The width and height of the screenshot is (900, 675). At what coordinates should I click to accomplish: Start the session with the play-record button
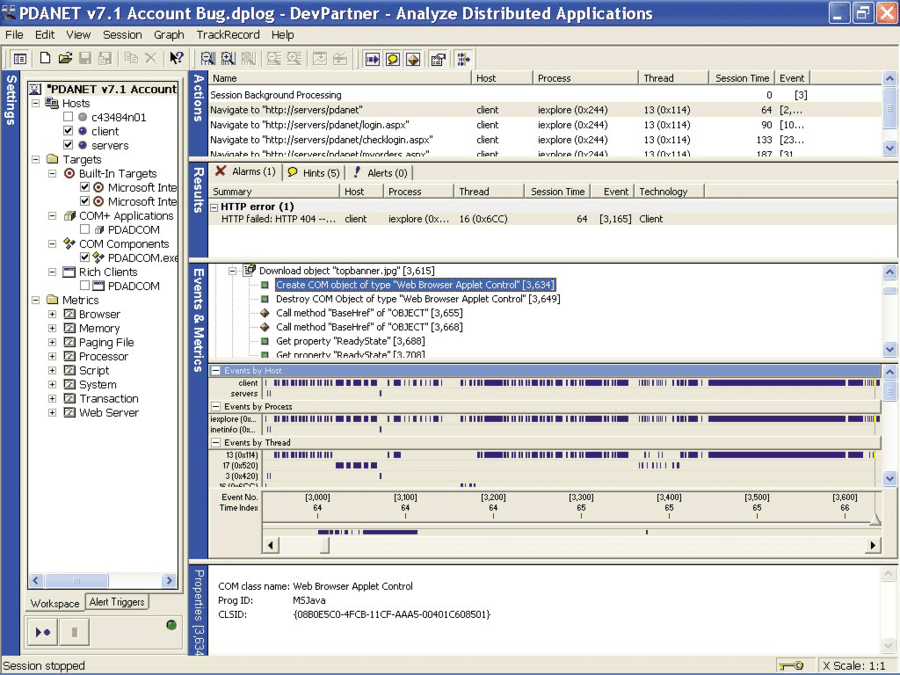(x=43, y=632)
